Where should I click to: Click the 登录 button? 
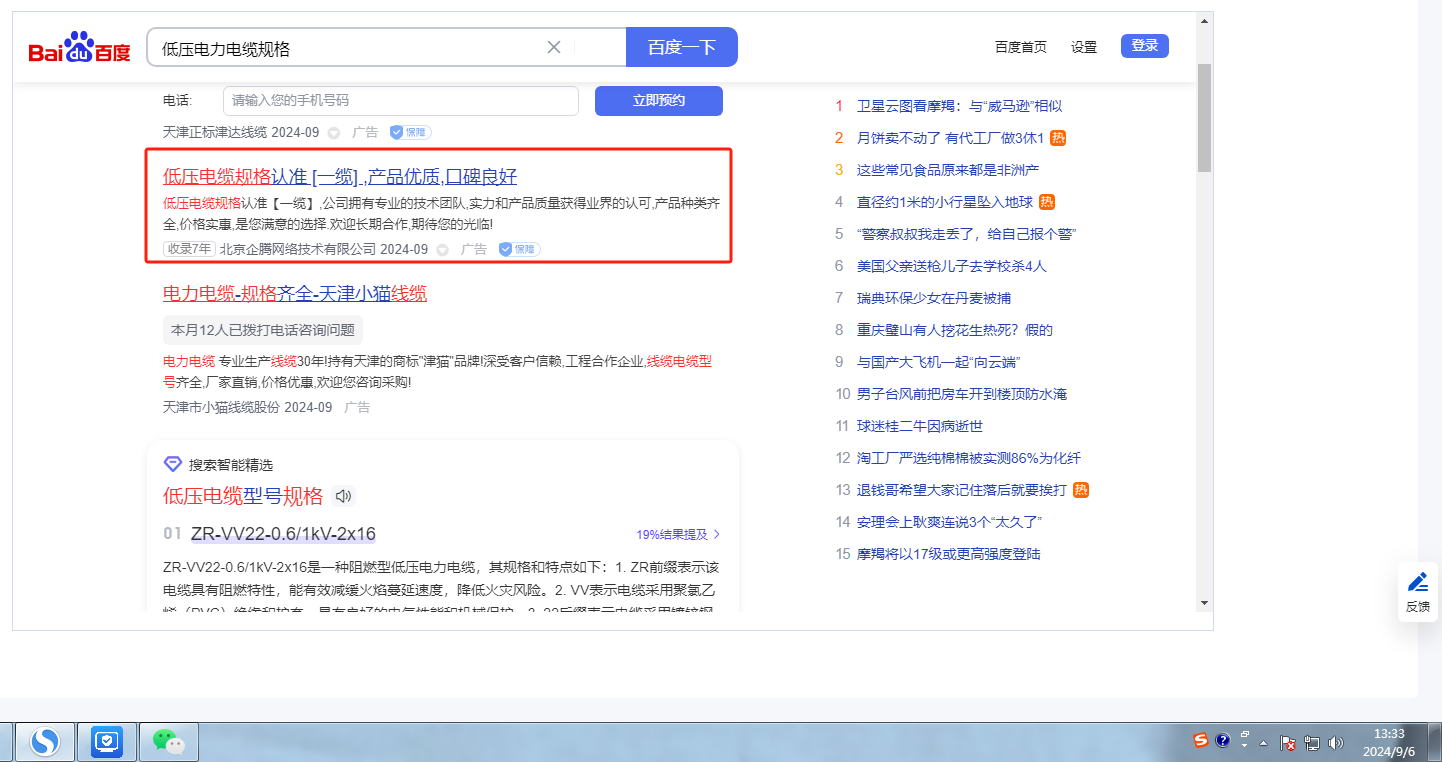click(1145, 46)
